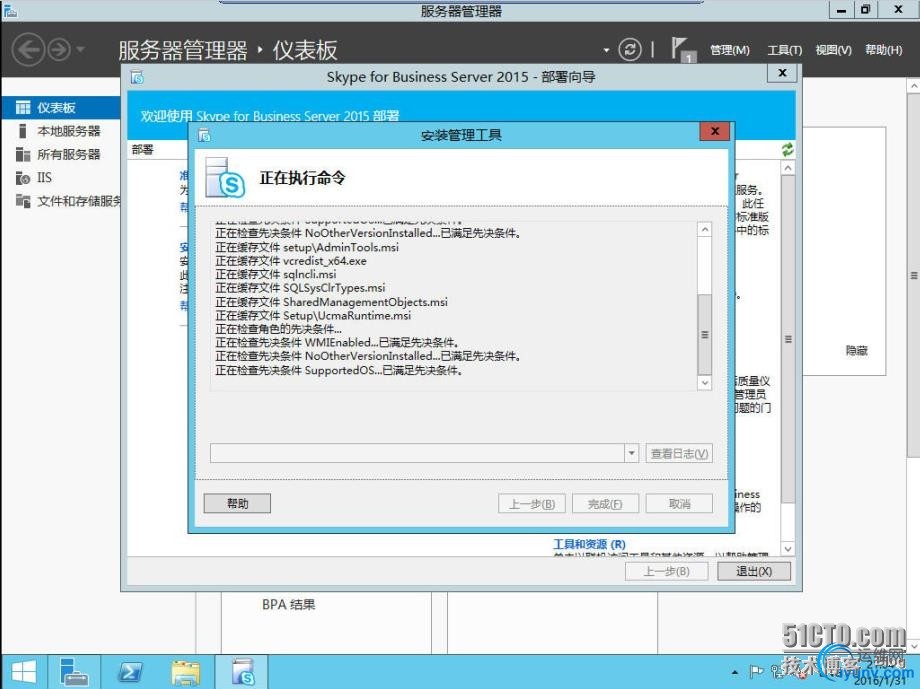920x689 pixels.
Task: Open the 视图(V) menu
Action: (833, 50)
